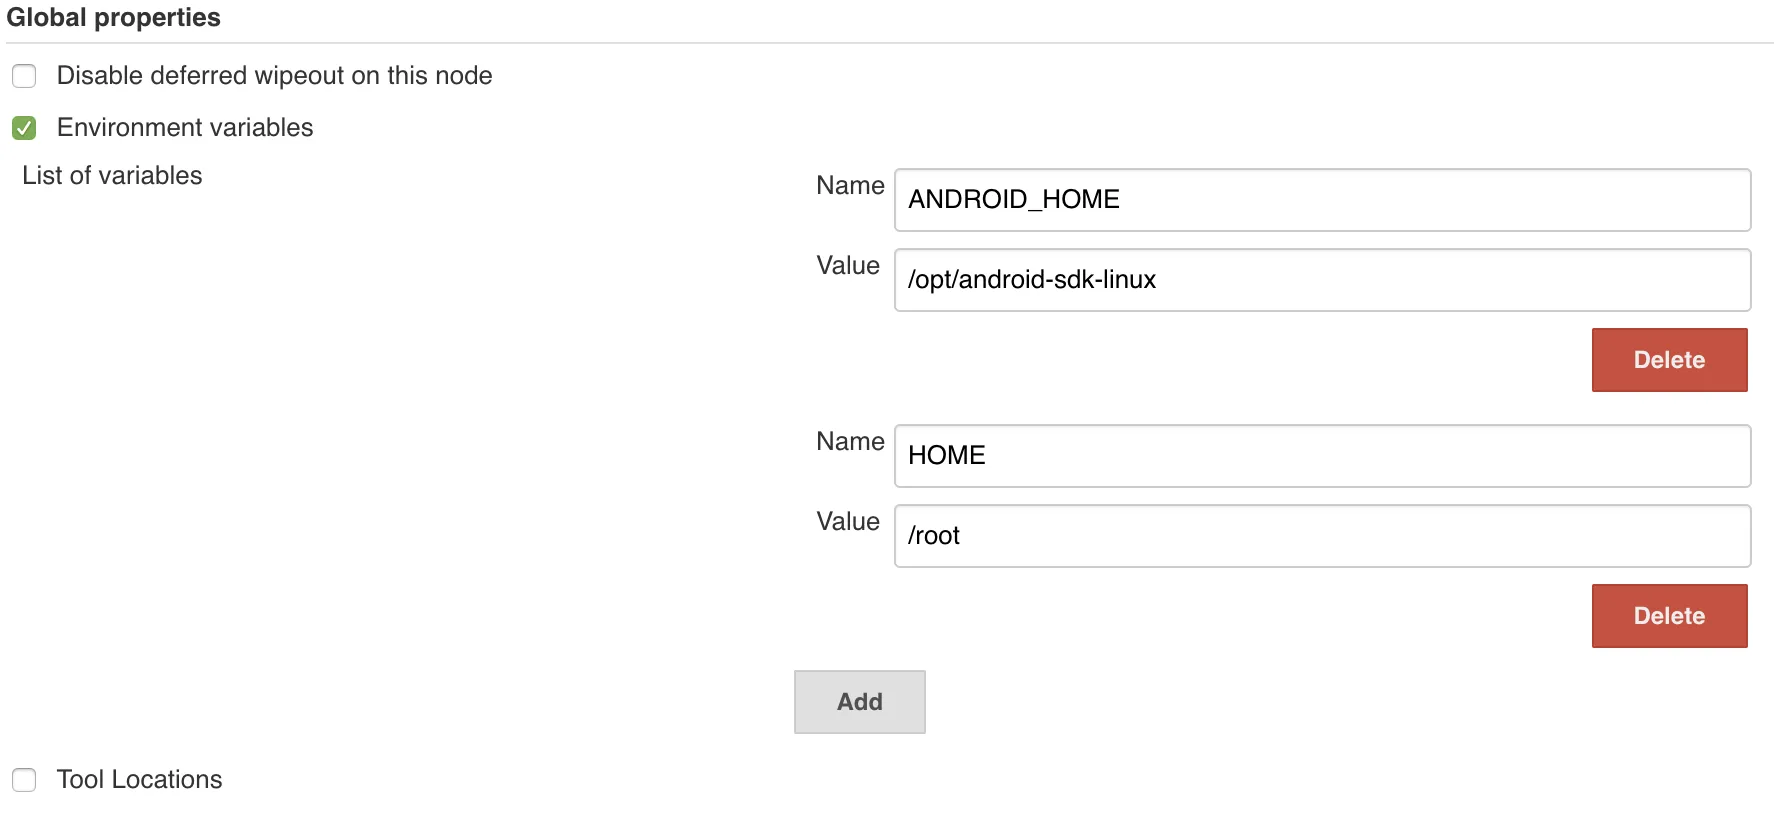Click the Name label beside ANDROID_HOME
The image size is (1774, 816).
(850, 186)
